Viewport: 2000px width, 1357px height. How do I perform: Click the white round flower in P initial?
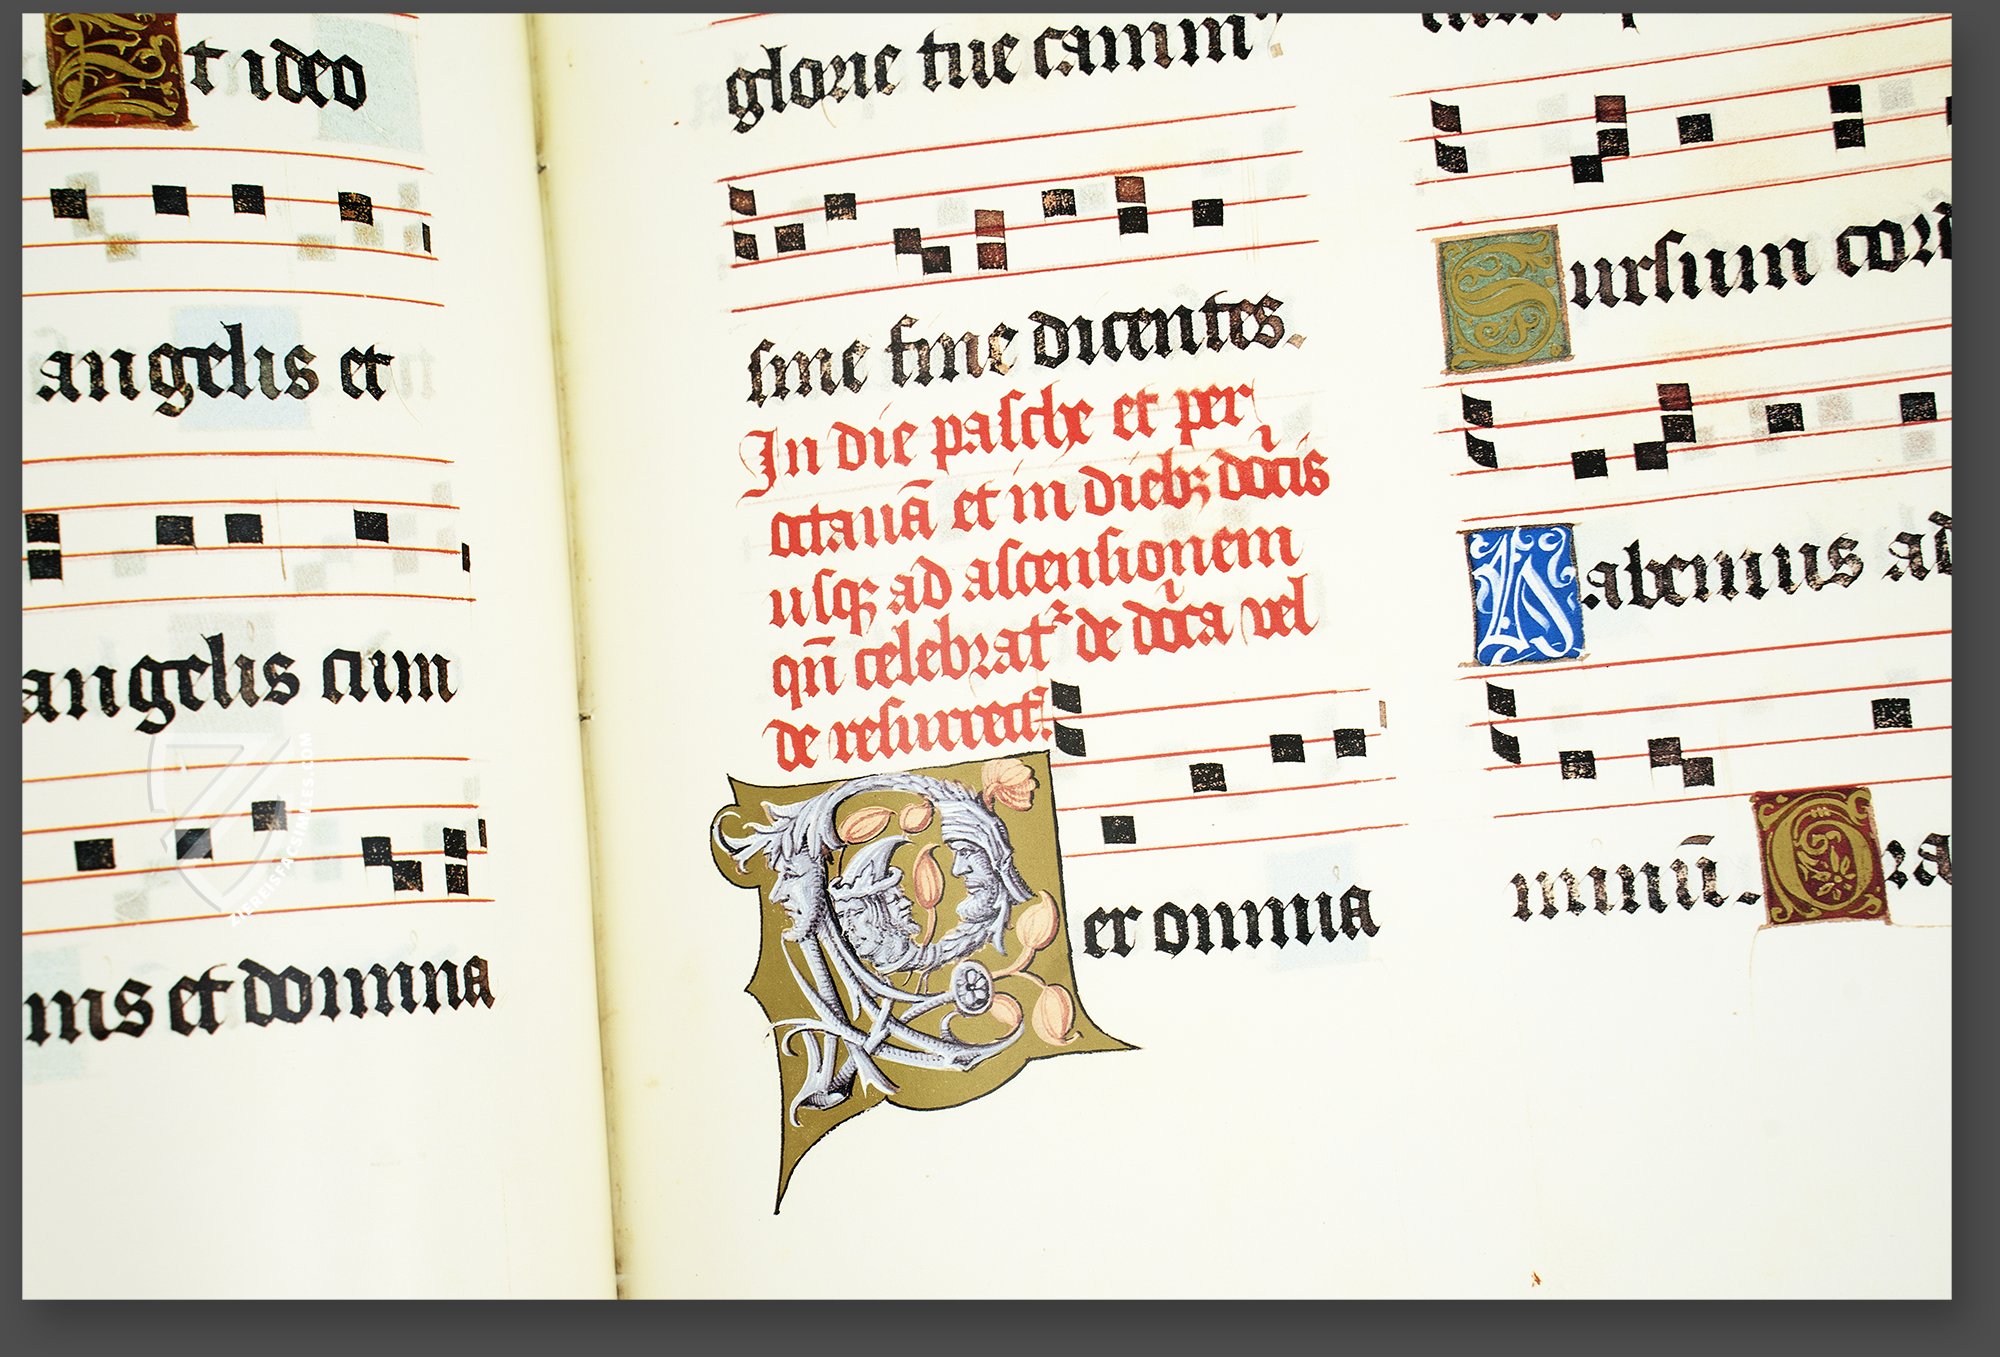click(972, 989)
